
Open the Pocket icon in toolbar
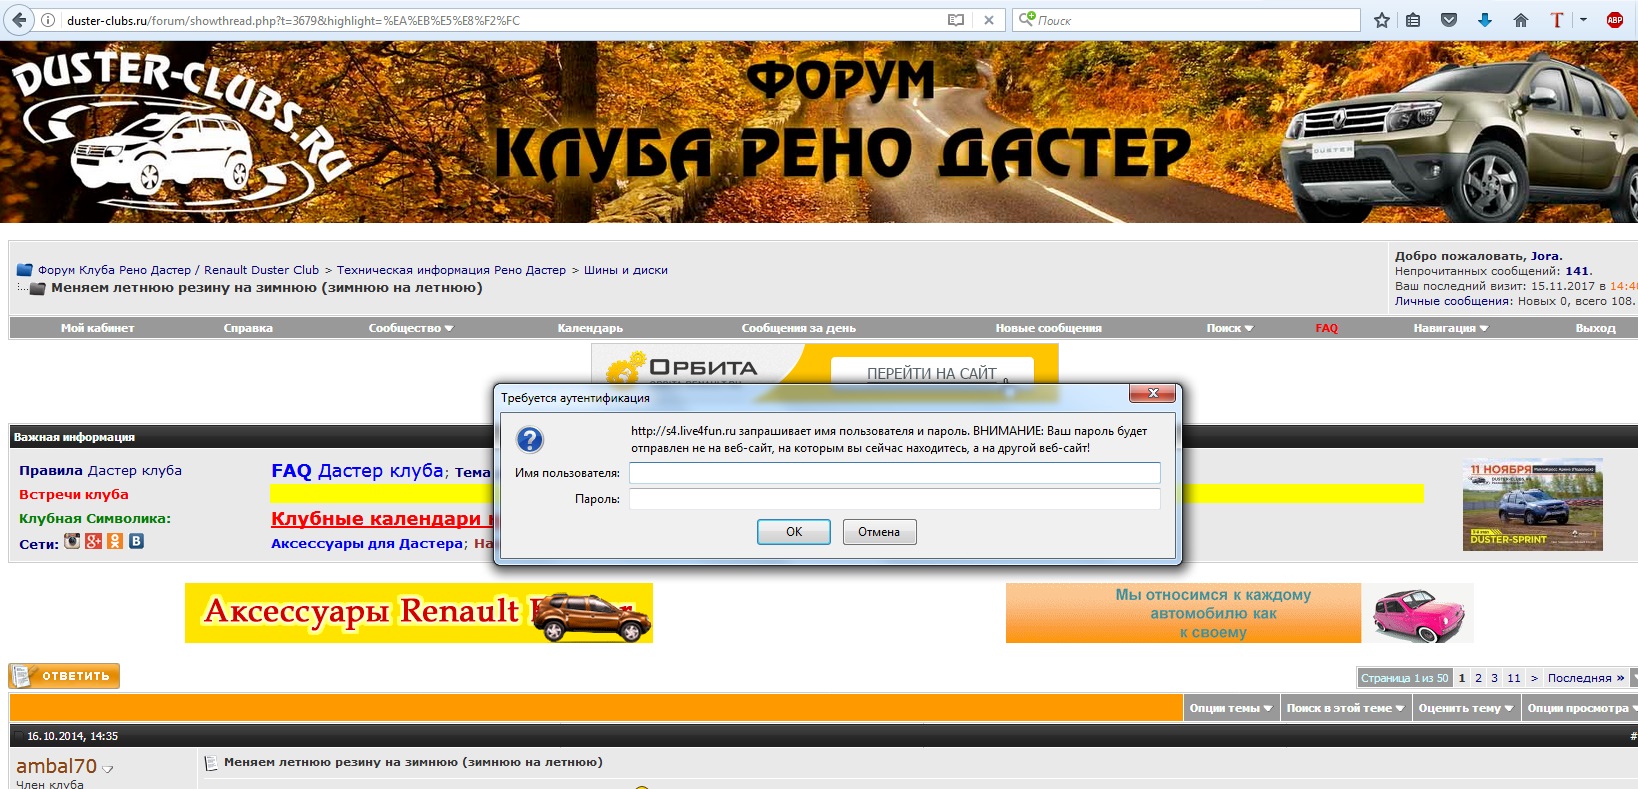(1448, 20)
